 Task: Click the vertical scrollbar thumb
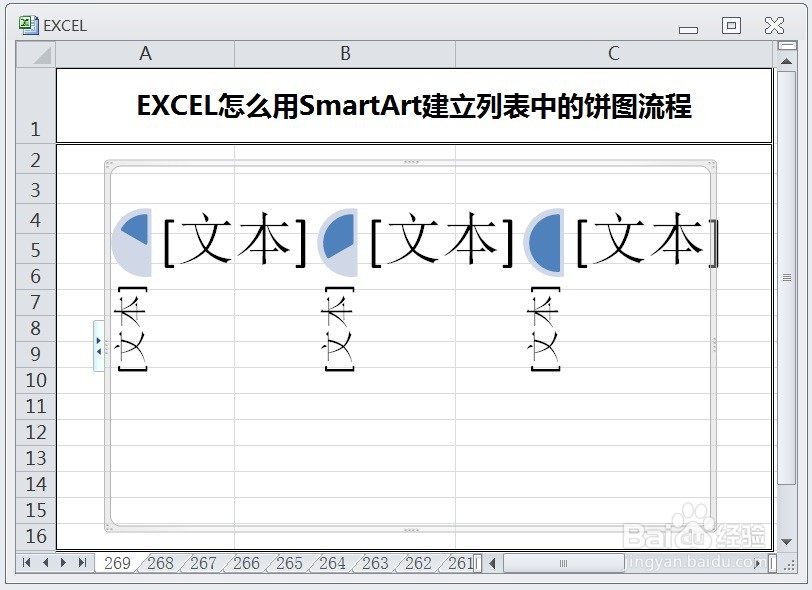(x=787, y=278)
